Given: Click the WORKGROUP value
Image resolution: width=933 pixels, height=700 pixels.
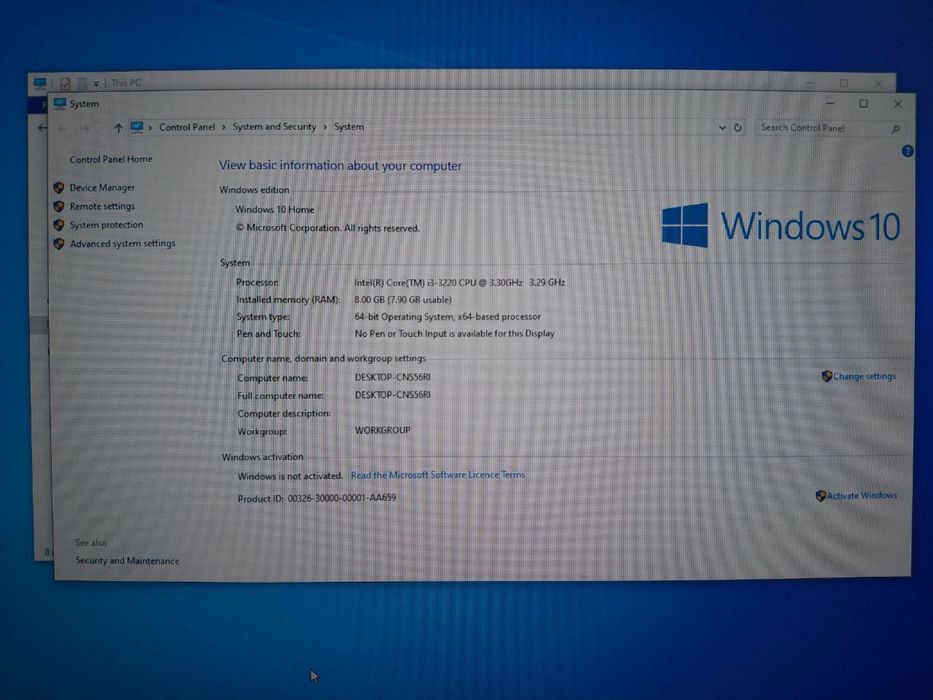Looking at the screenshot, I should [383, 430].
